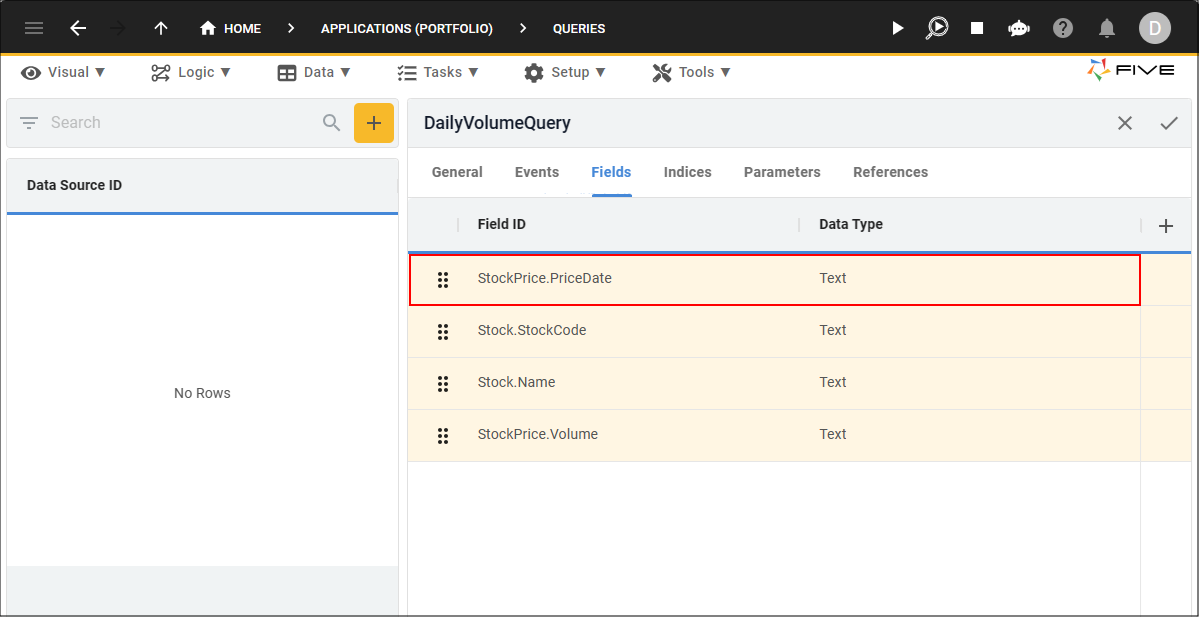Open the chatbot assistant icon

tap(1019, 29)
